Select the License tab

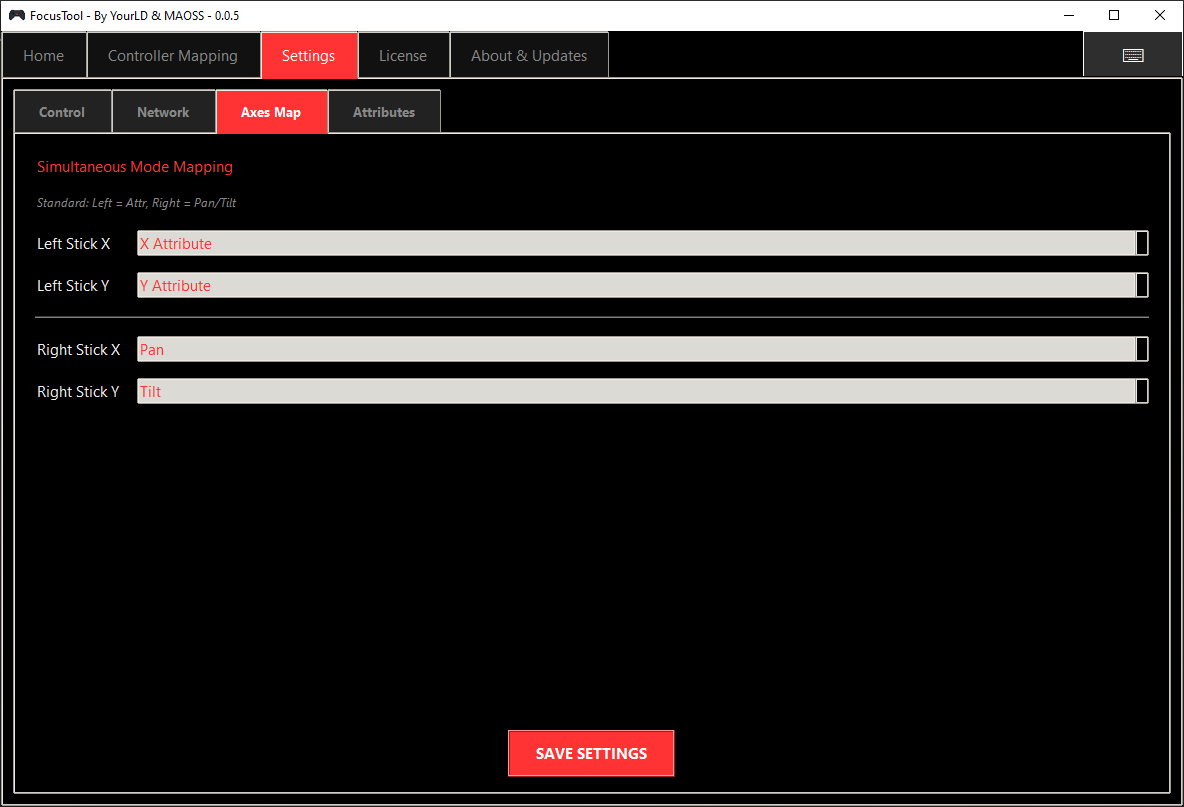(x=403, y=55)
